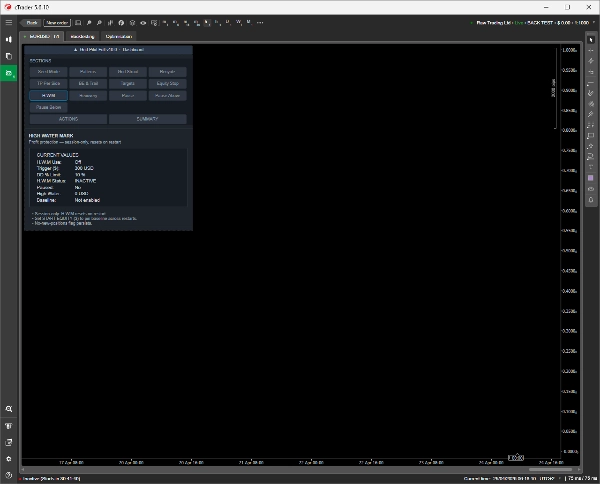The height and width of the screenshot is (484, 600).
Task: Open the more toolbar options ellipsis
Action: (x=260, y=23)
